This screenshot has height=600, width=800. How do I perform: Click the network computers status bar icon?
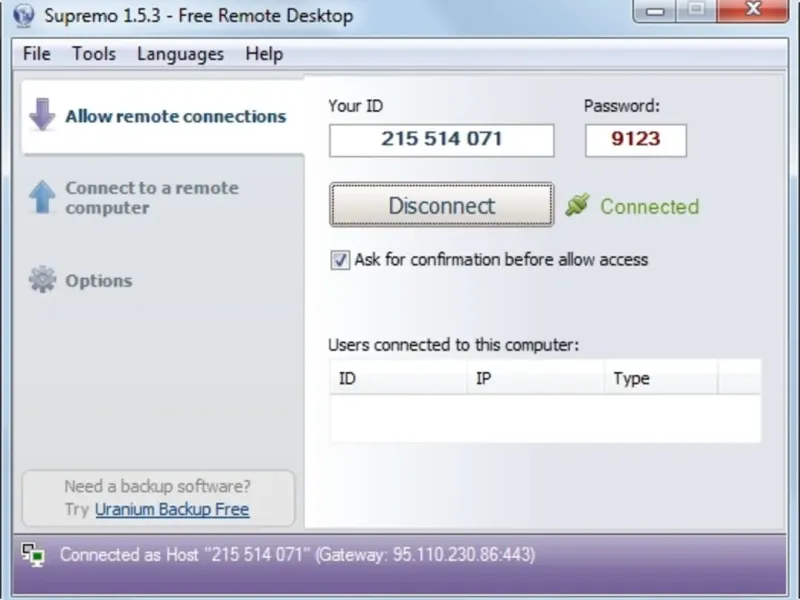(33, 555)
